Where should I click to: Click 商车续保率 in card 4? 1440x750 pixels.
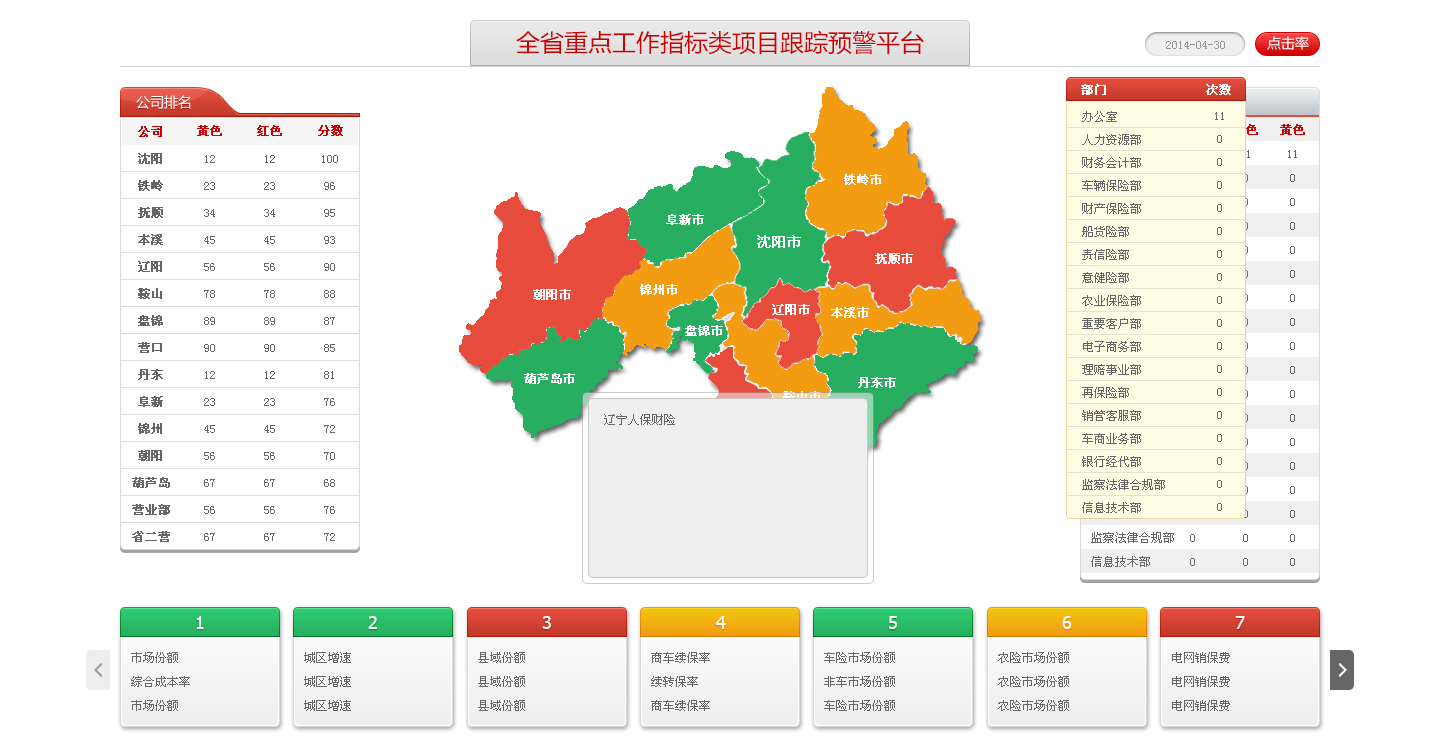pyautogui.click(x=680, y=658)
